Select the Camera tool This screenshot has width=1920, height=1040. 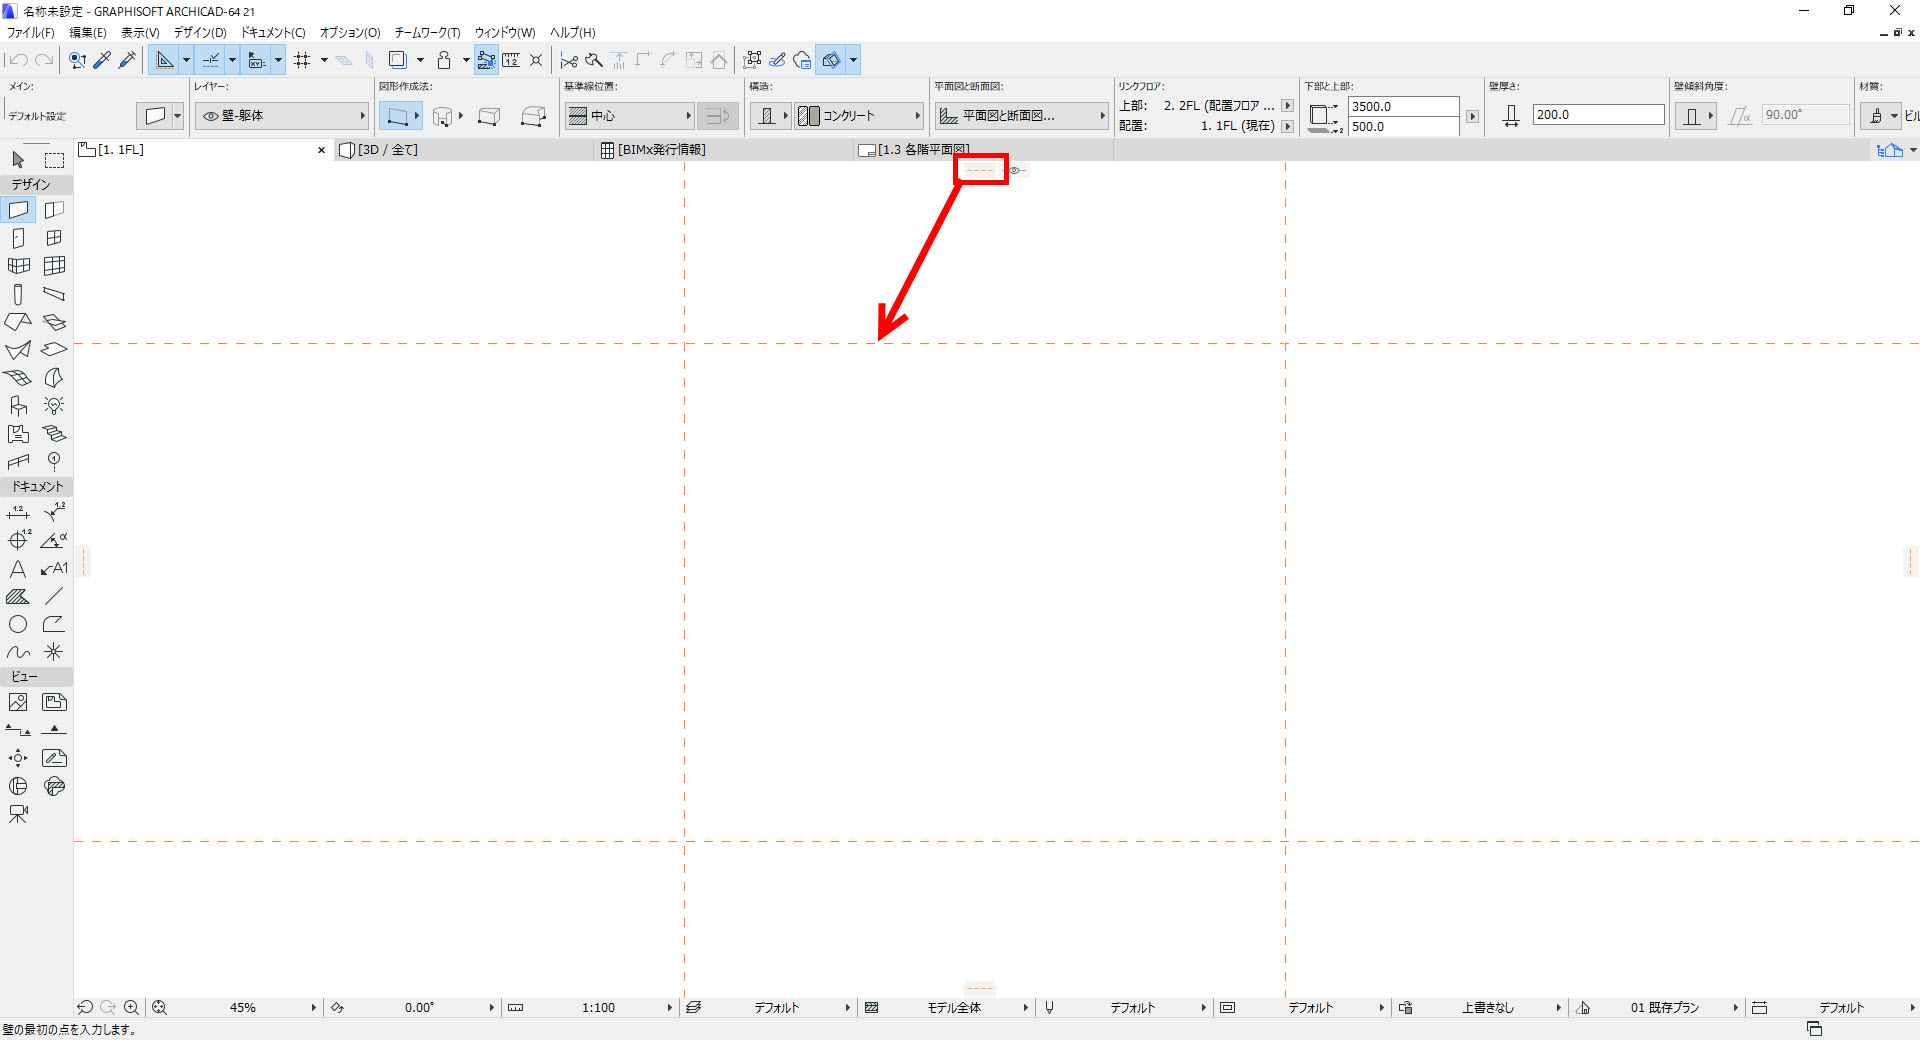point(18,814)
